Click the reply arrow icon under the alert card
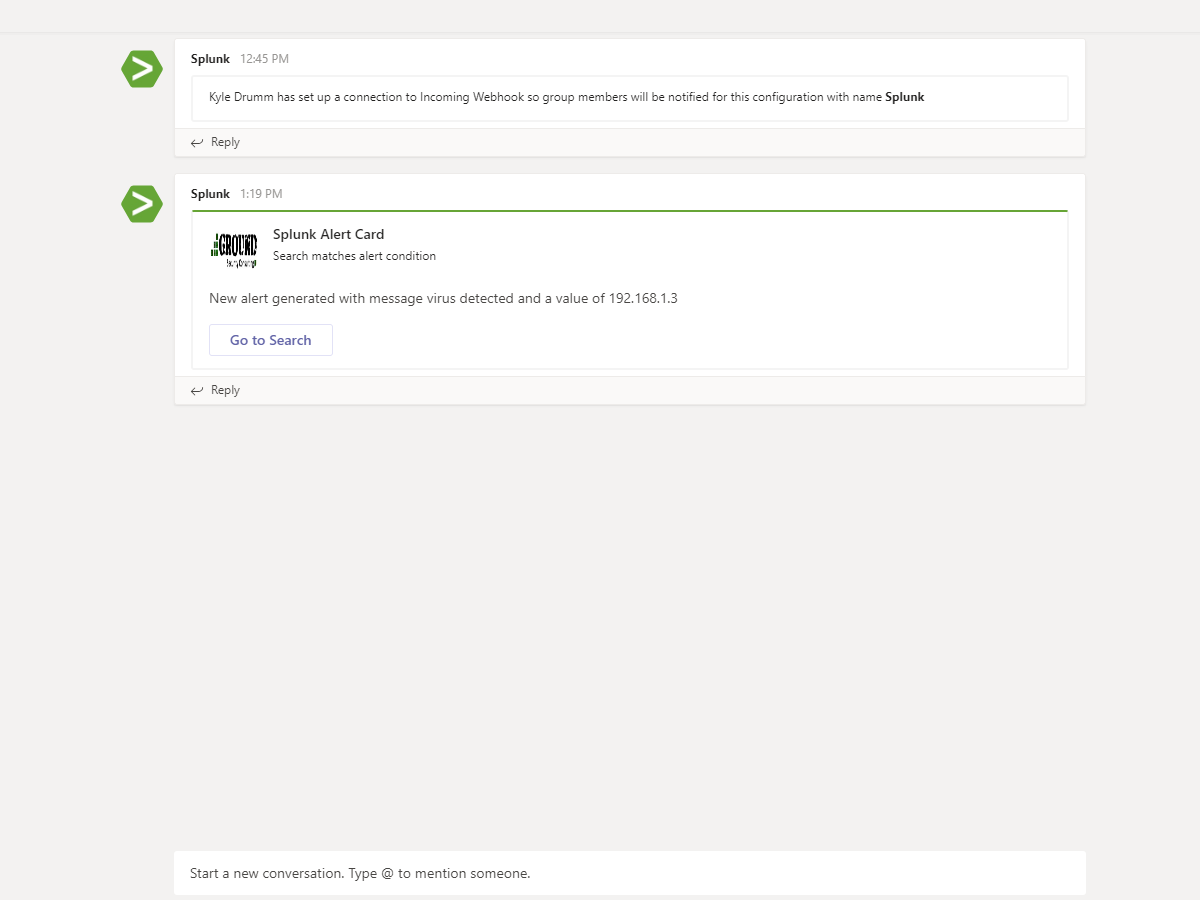Image resolution: width=1200 pixels, height=900 pixels. tap(197, 391)
